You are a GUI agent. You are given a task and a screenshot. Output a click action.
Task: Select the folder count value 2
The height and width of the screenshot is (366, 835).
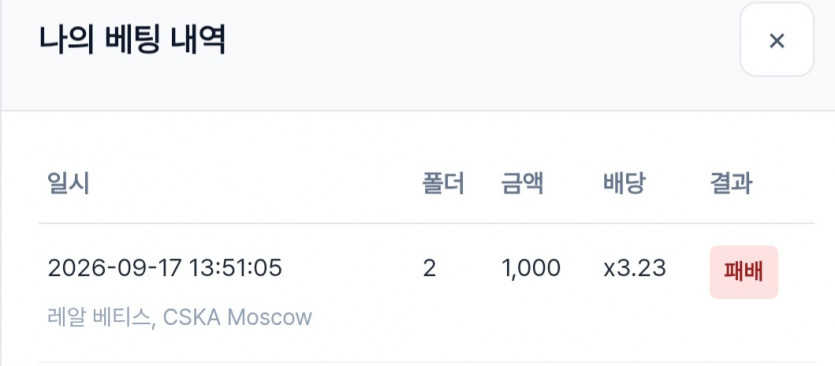coord(429,269)
